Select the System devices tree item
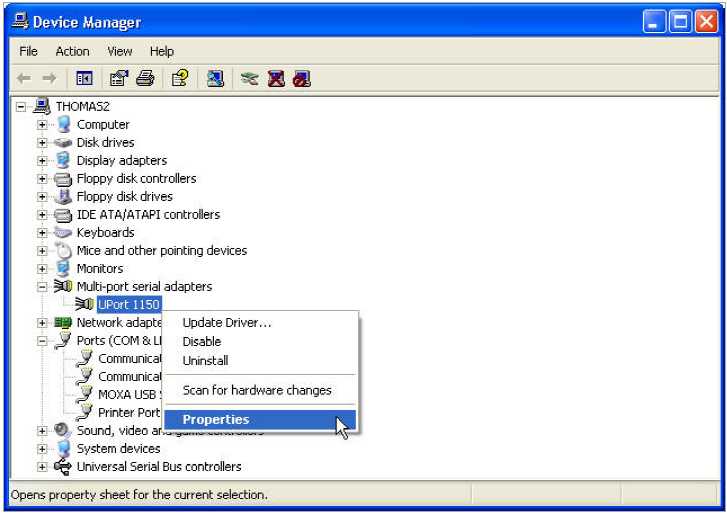This screenshot has width=727, height=514. click(118, 449)
